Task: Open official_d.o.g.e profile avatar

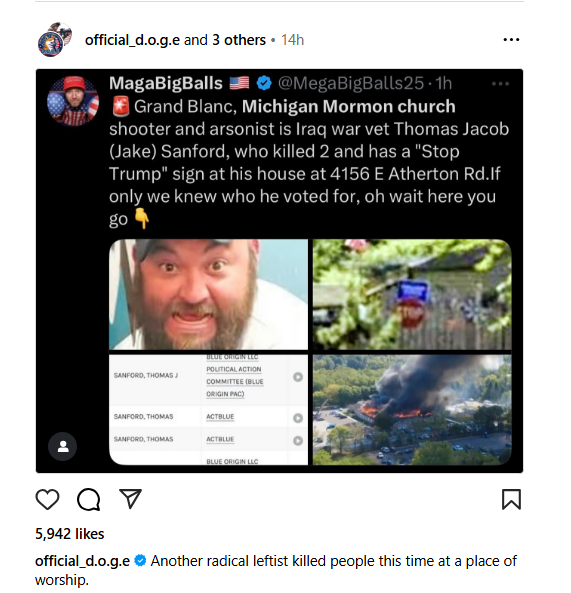Action: tap(55, 40)
